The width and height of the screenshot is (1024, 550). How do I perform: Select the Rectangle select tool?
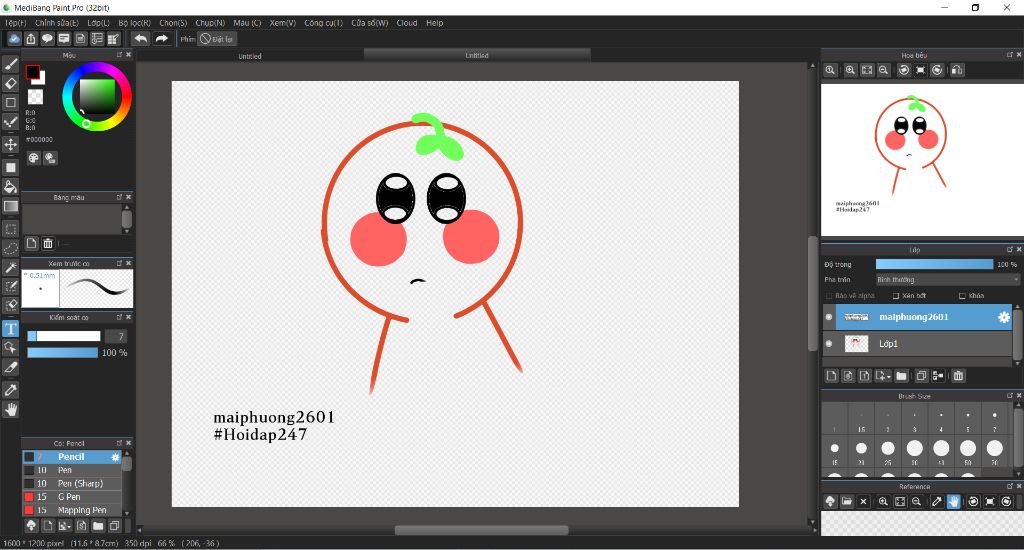10,229
